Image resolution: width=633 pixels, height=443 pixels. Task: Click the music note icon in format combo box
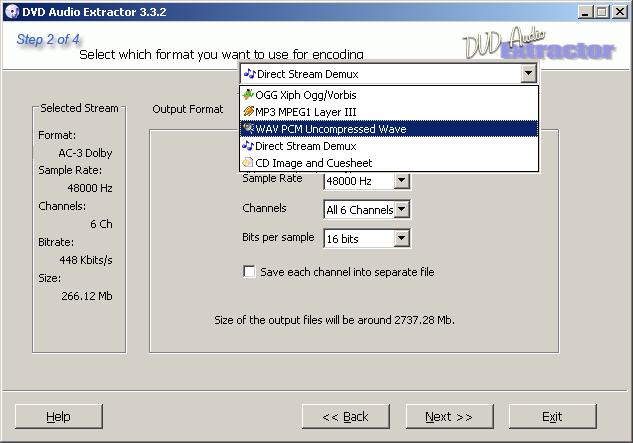[x=250, y=74]
